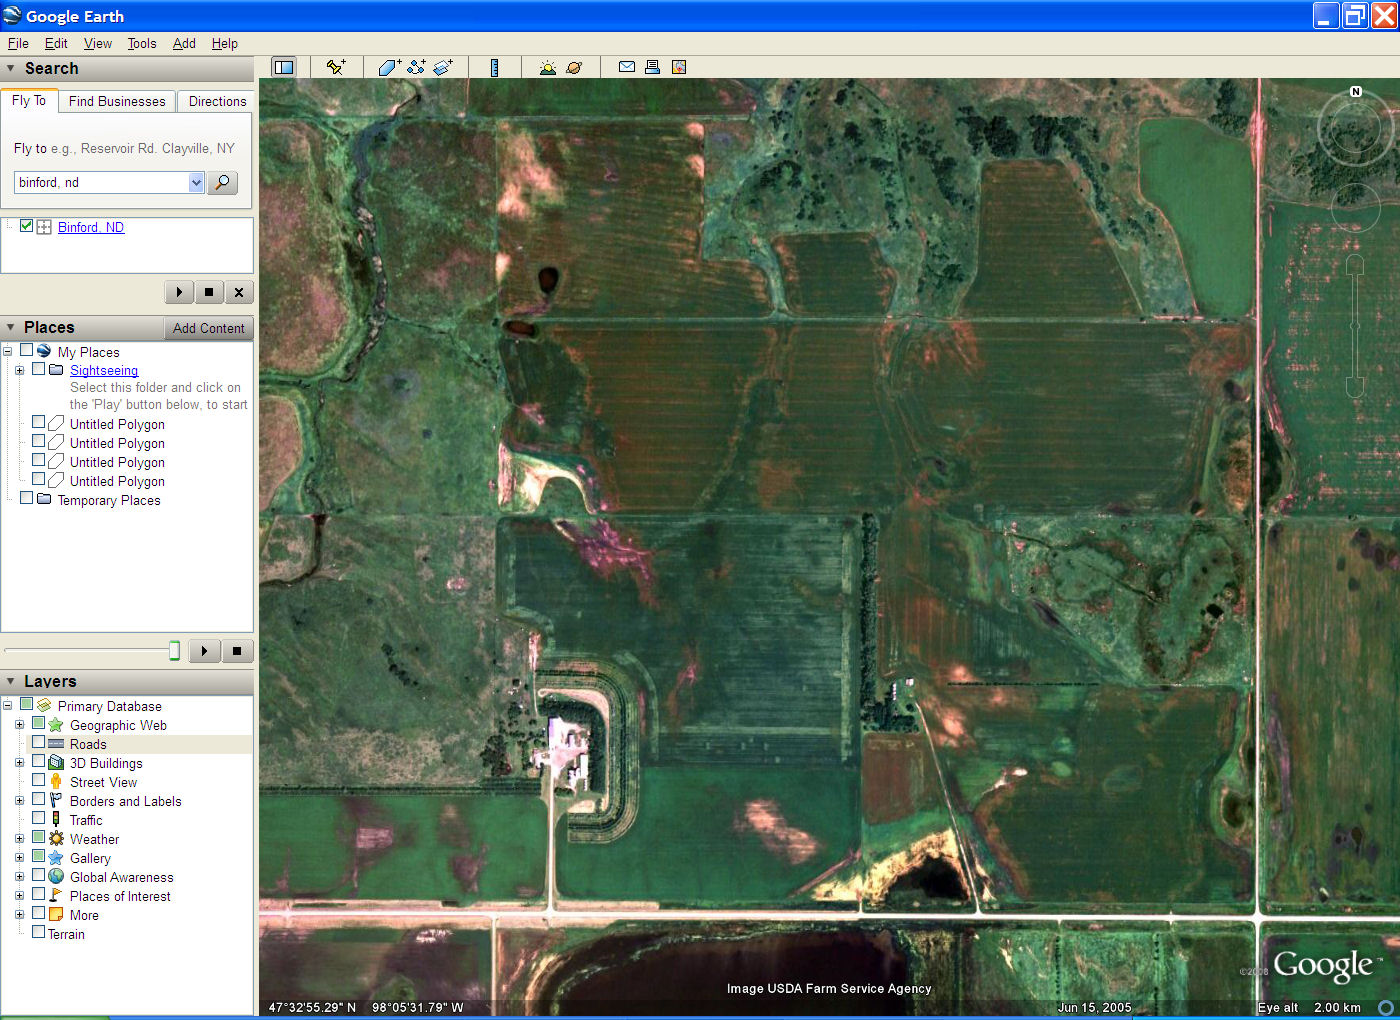Collapse the Places panel triangle
Viewport: 1400px width, 1020px height.
(11, 327)
